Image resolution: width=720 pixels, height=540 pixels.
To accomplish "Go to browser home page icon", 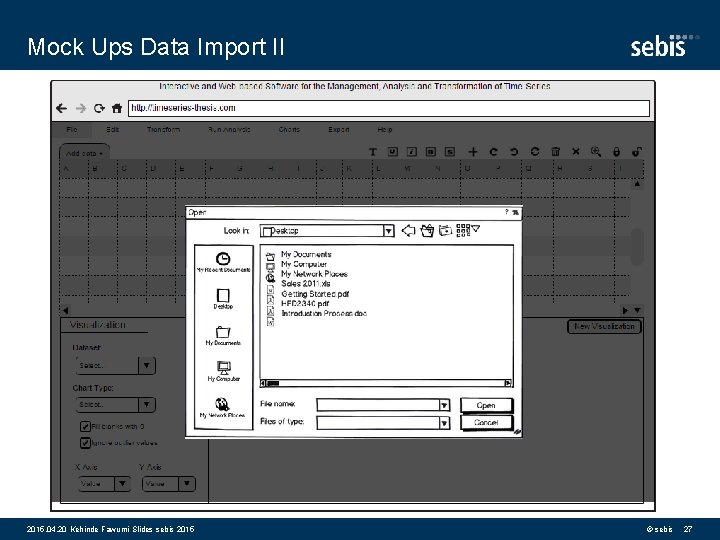I will click(117, 108).
